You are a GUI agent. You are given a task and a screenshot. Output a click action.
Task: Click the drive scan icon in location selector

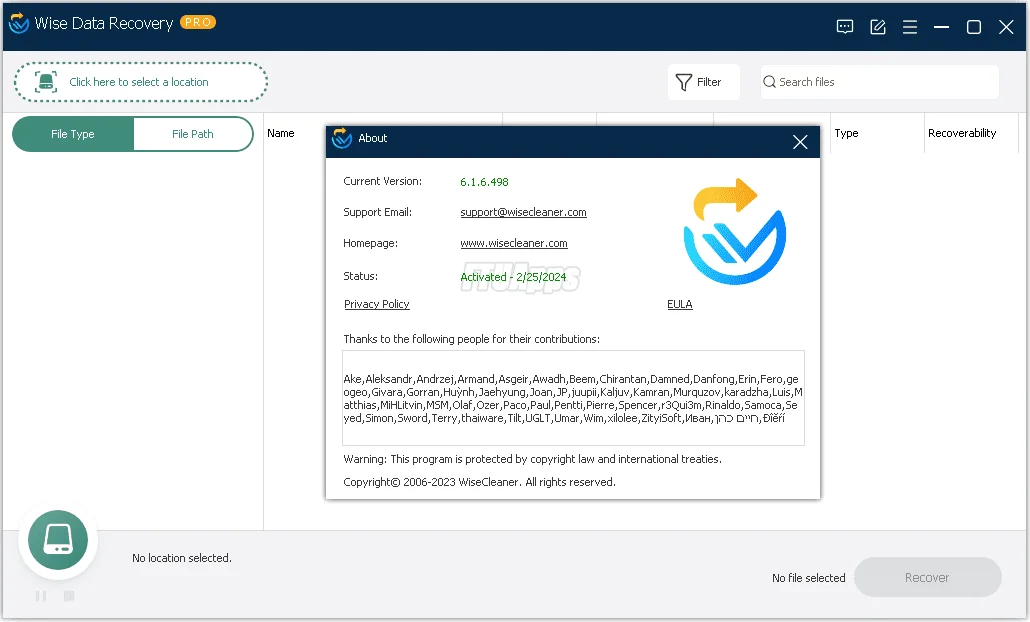[45, 82]
